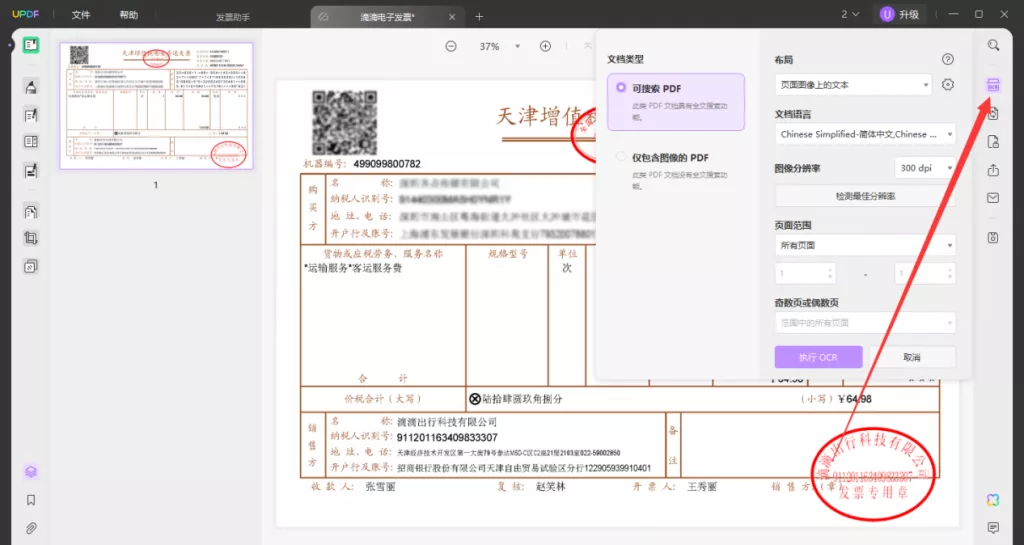
Task: Open the zoom level 37% dropdown arrow
Action: [x=517, y=46]
